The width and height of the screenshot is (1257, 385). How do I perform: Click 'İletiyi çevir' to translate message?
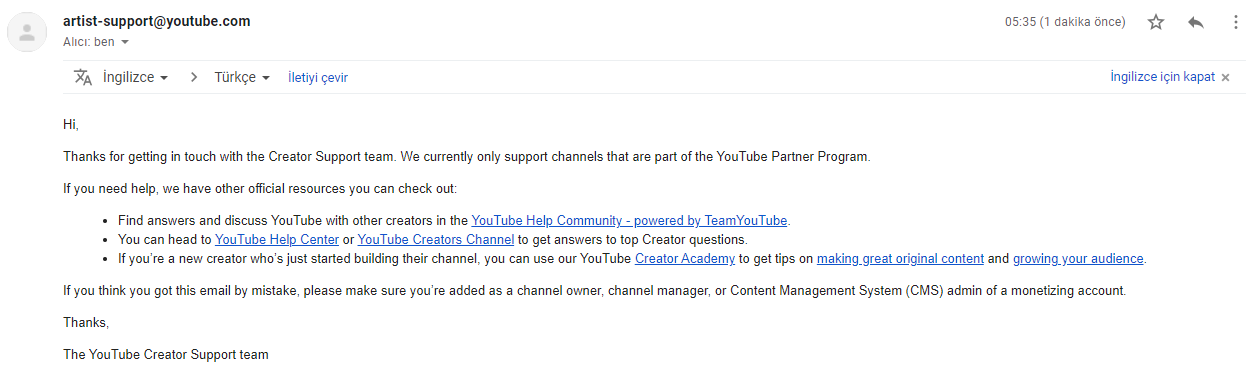pos(318,77)
